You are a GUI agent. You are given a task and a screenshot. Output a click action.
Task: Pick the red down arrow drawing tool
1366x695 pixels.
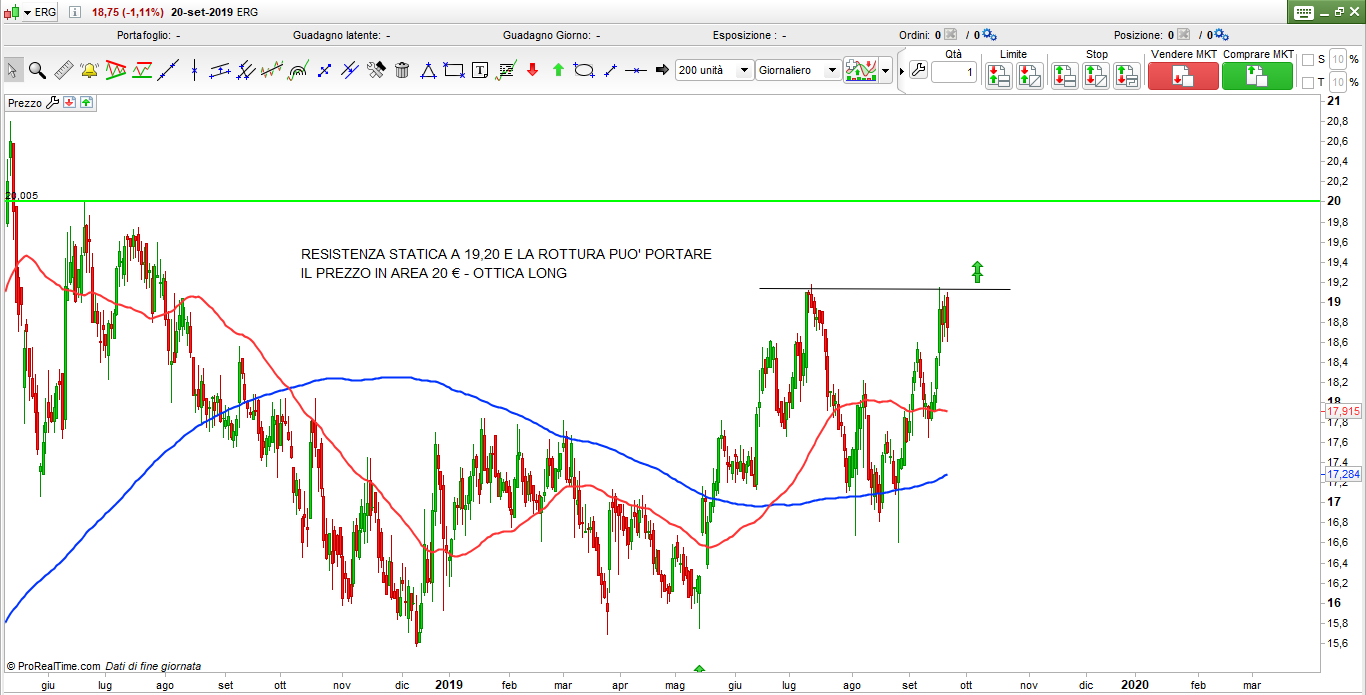[x=532, y=70]
